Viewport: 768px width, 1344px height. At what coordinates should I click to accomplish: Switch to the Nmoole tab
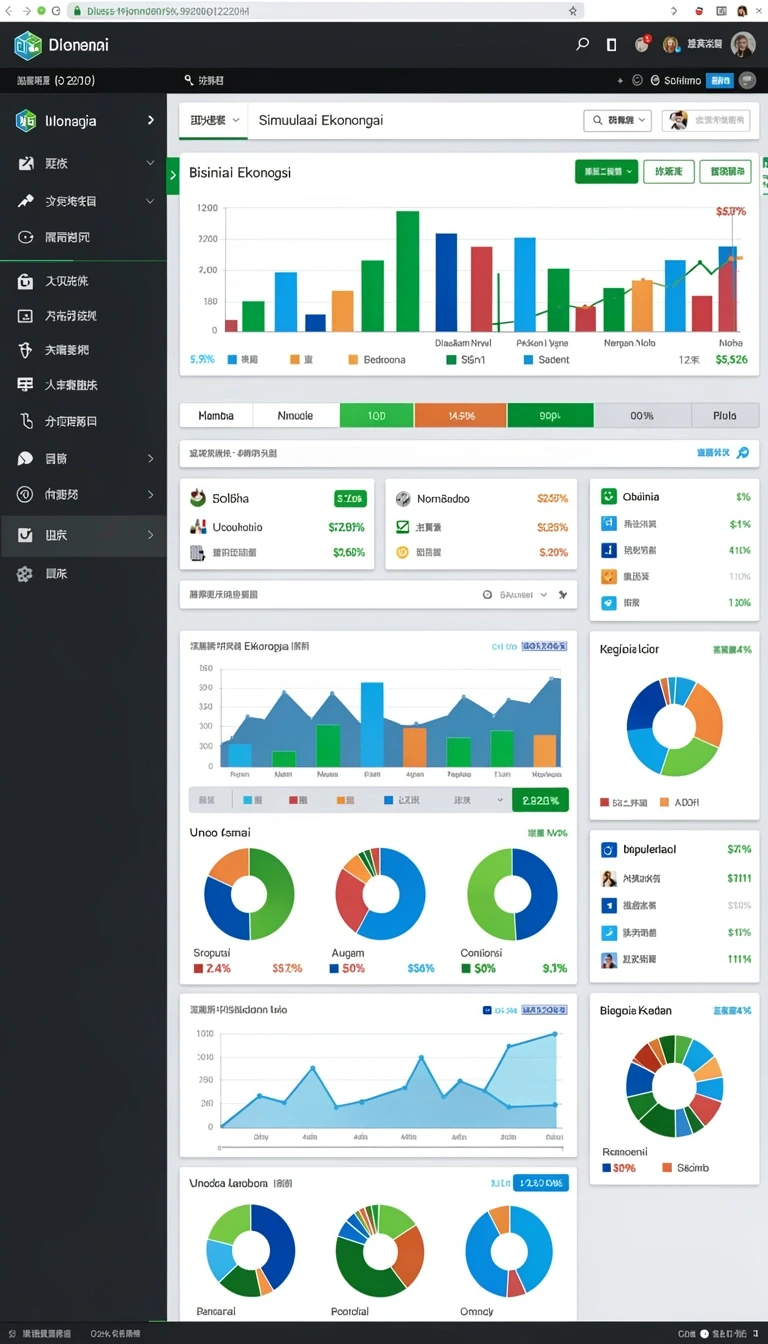[296, 415]
